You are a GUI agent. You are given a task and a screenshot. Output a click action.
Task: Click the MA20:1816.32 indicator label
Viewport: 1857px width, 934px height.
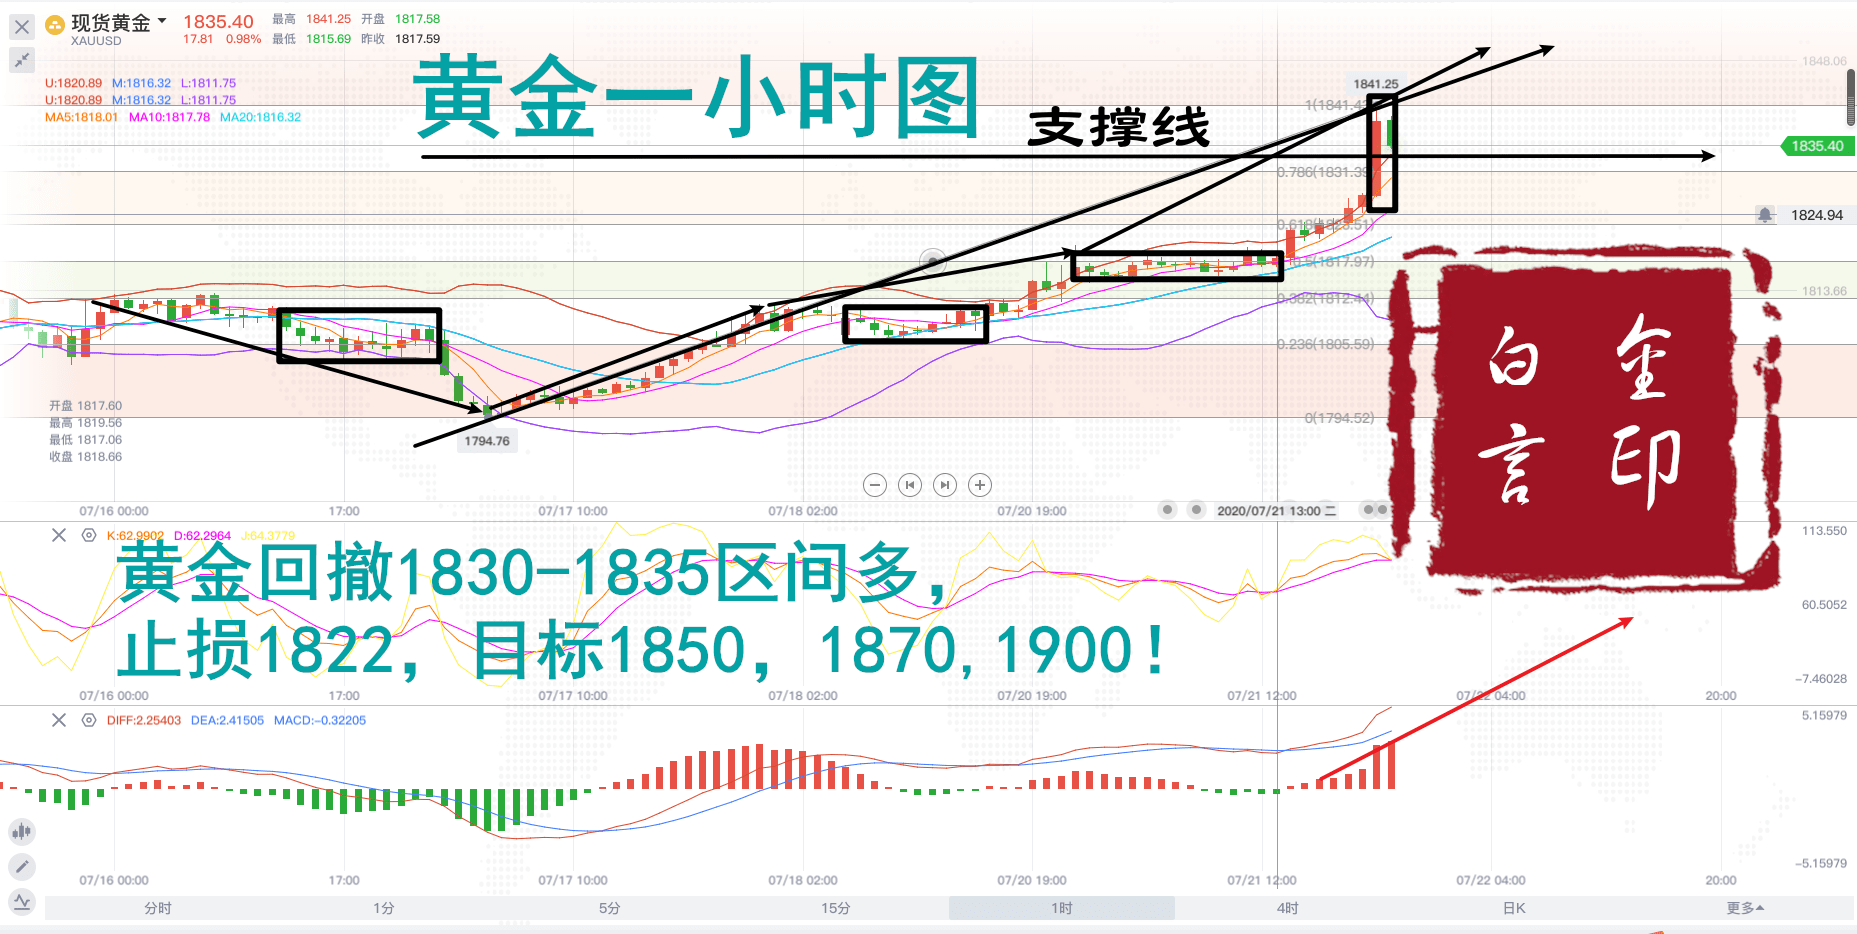tap(260, 117)
